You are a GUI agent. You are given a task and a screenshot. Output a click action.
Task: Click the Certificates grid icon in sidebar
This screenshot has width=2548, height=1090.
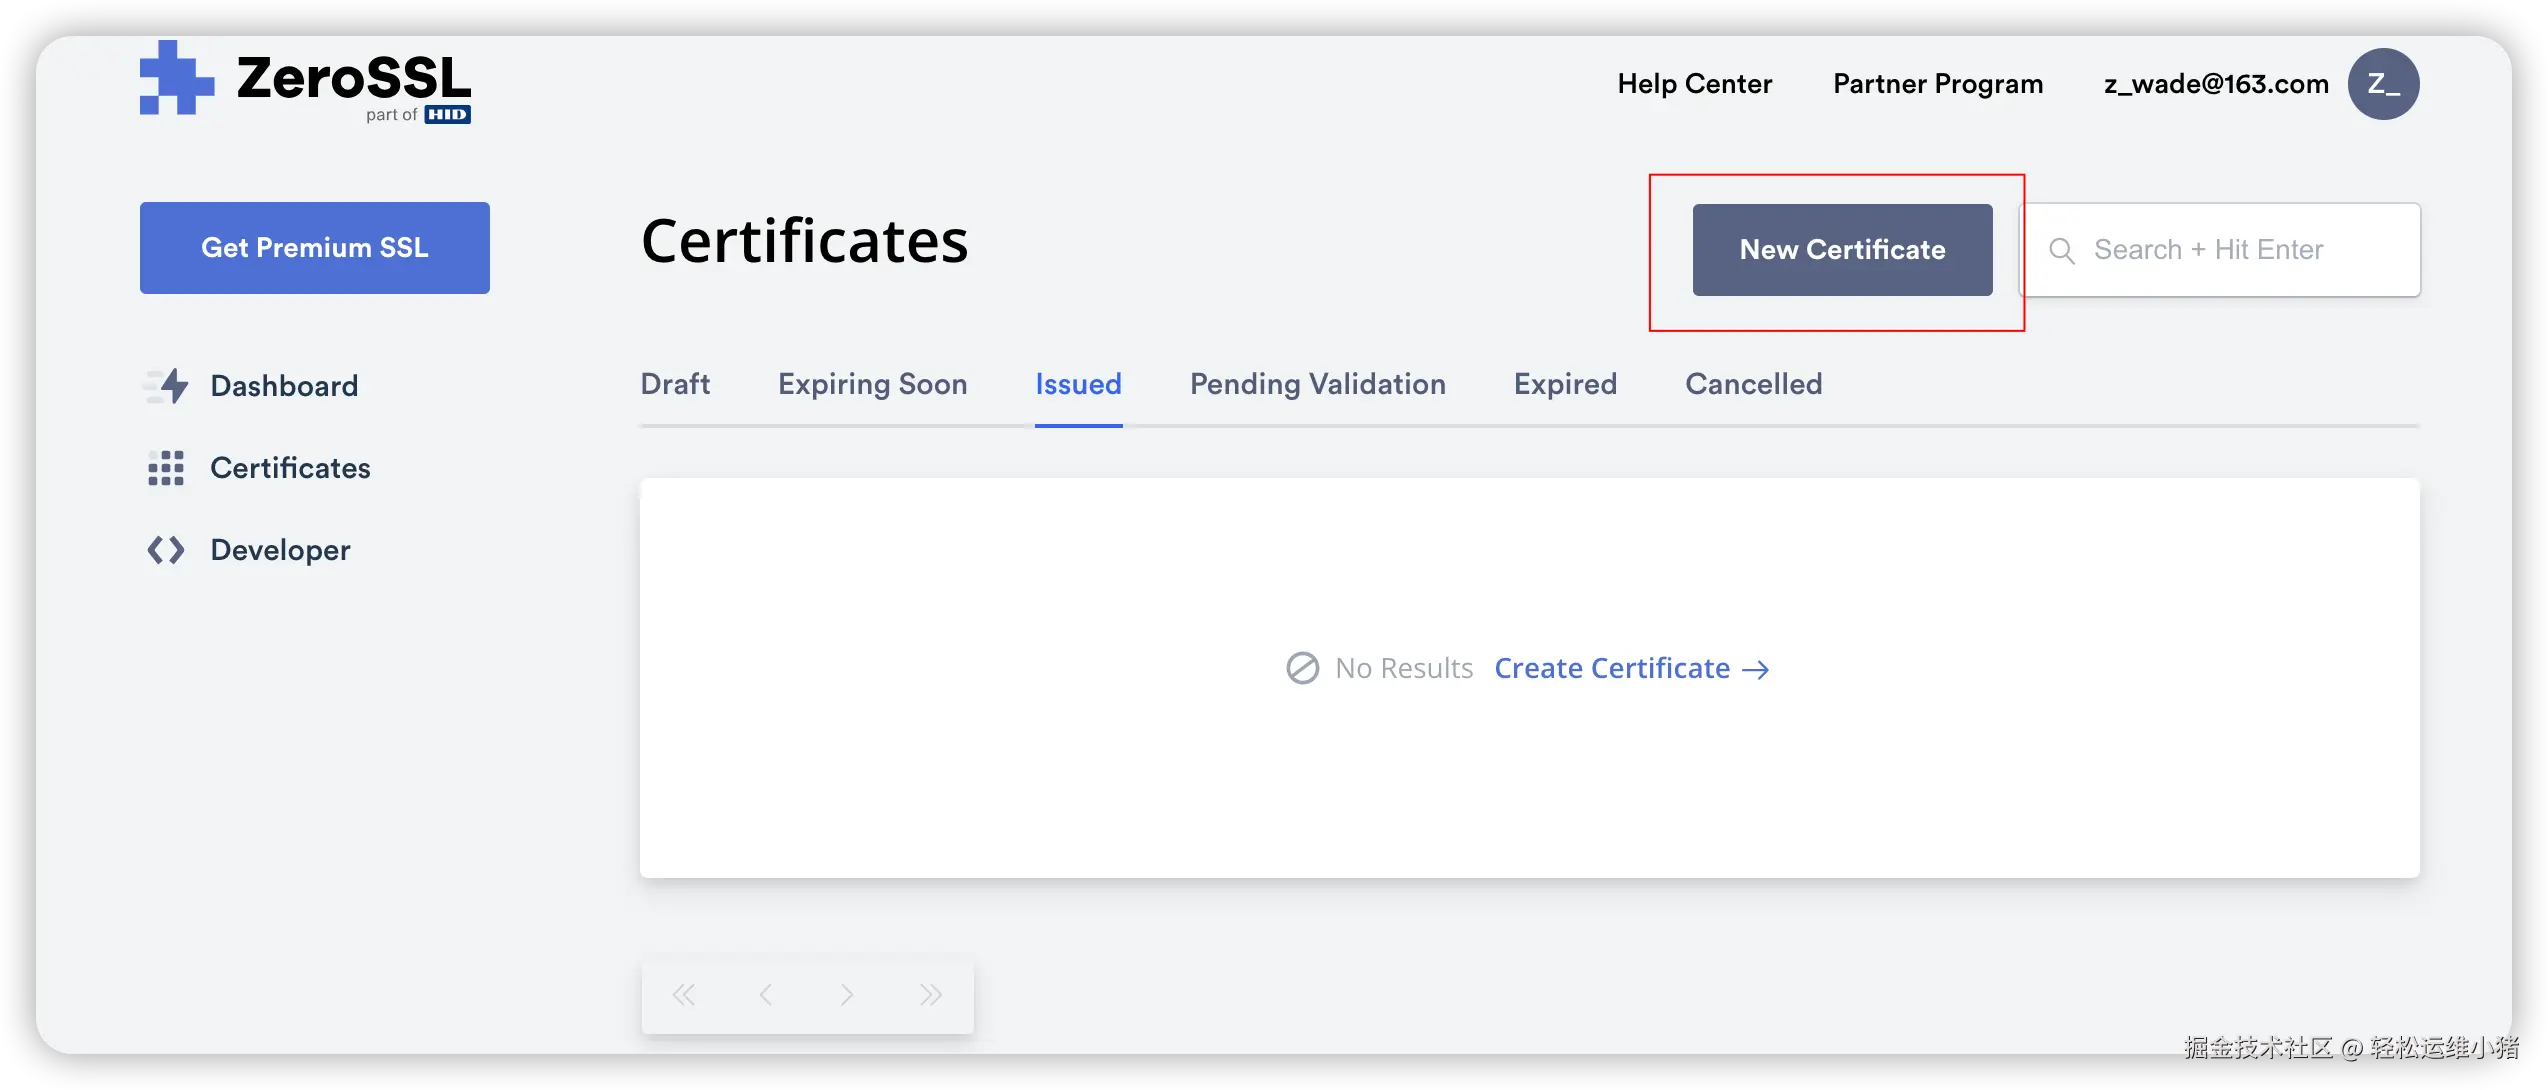[x=166, y=468]
